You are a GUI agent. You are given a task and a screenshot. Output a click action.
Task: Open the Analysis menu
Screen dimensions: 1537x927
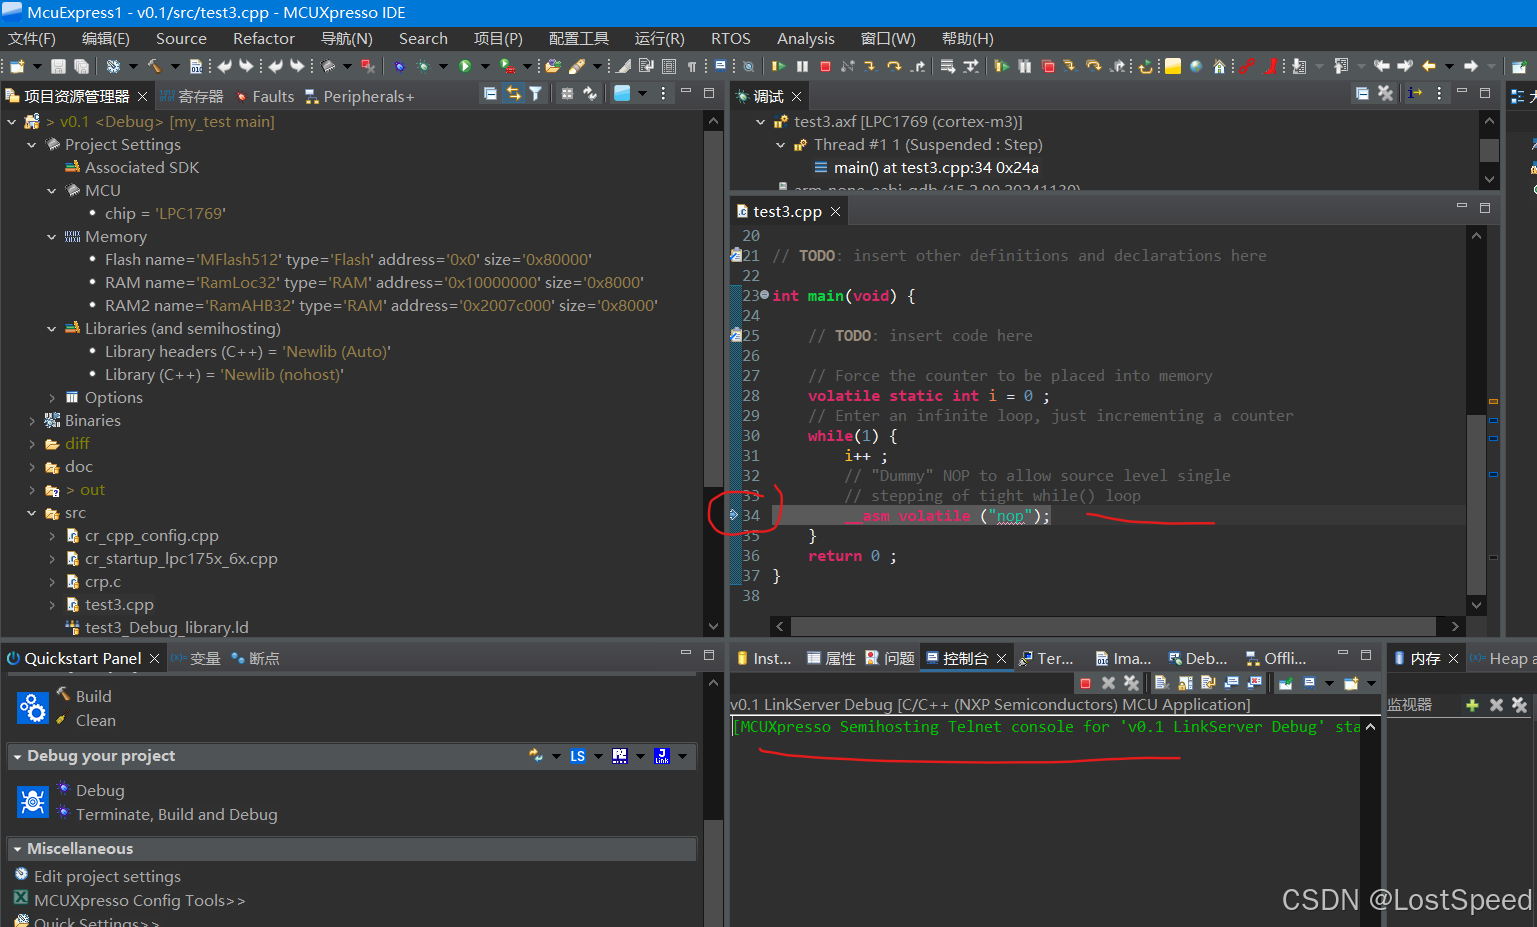[806, 39]
